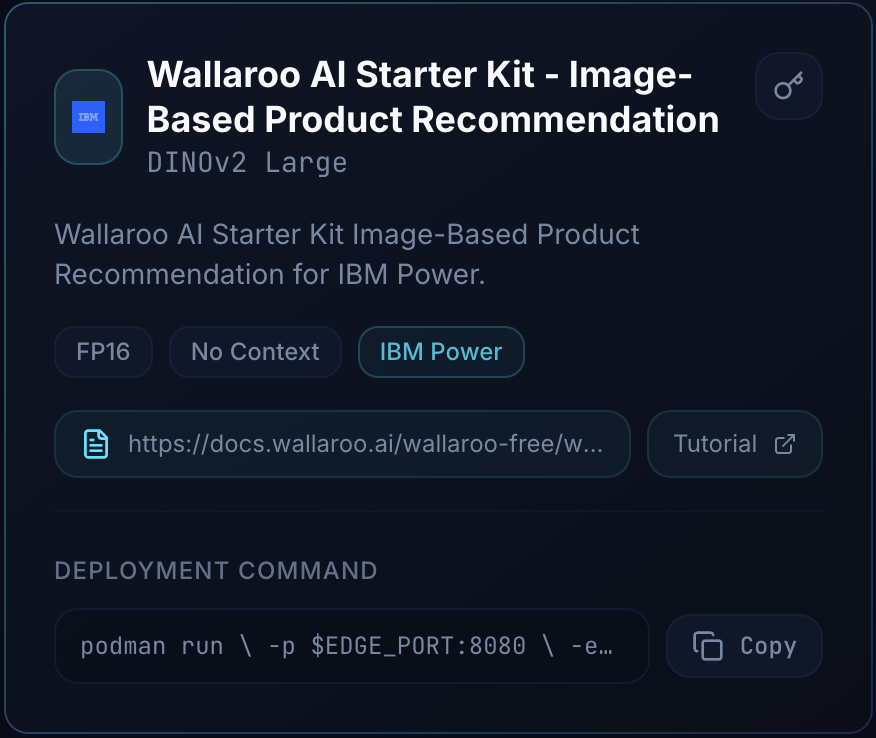Viewport: 876px width, 738px height.
Task: Click the external link icon on Tutorial
Action: point(785,444)
